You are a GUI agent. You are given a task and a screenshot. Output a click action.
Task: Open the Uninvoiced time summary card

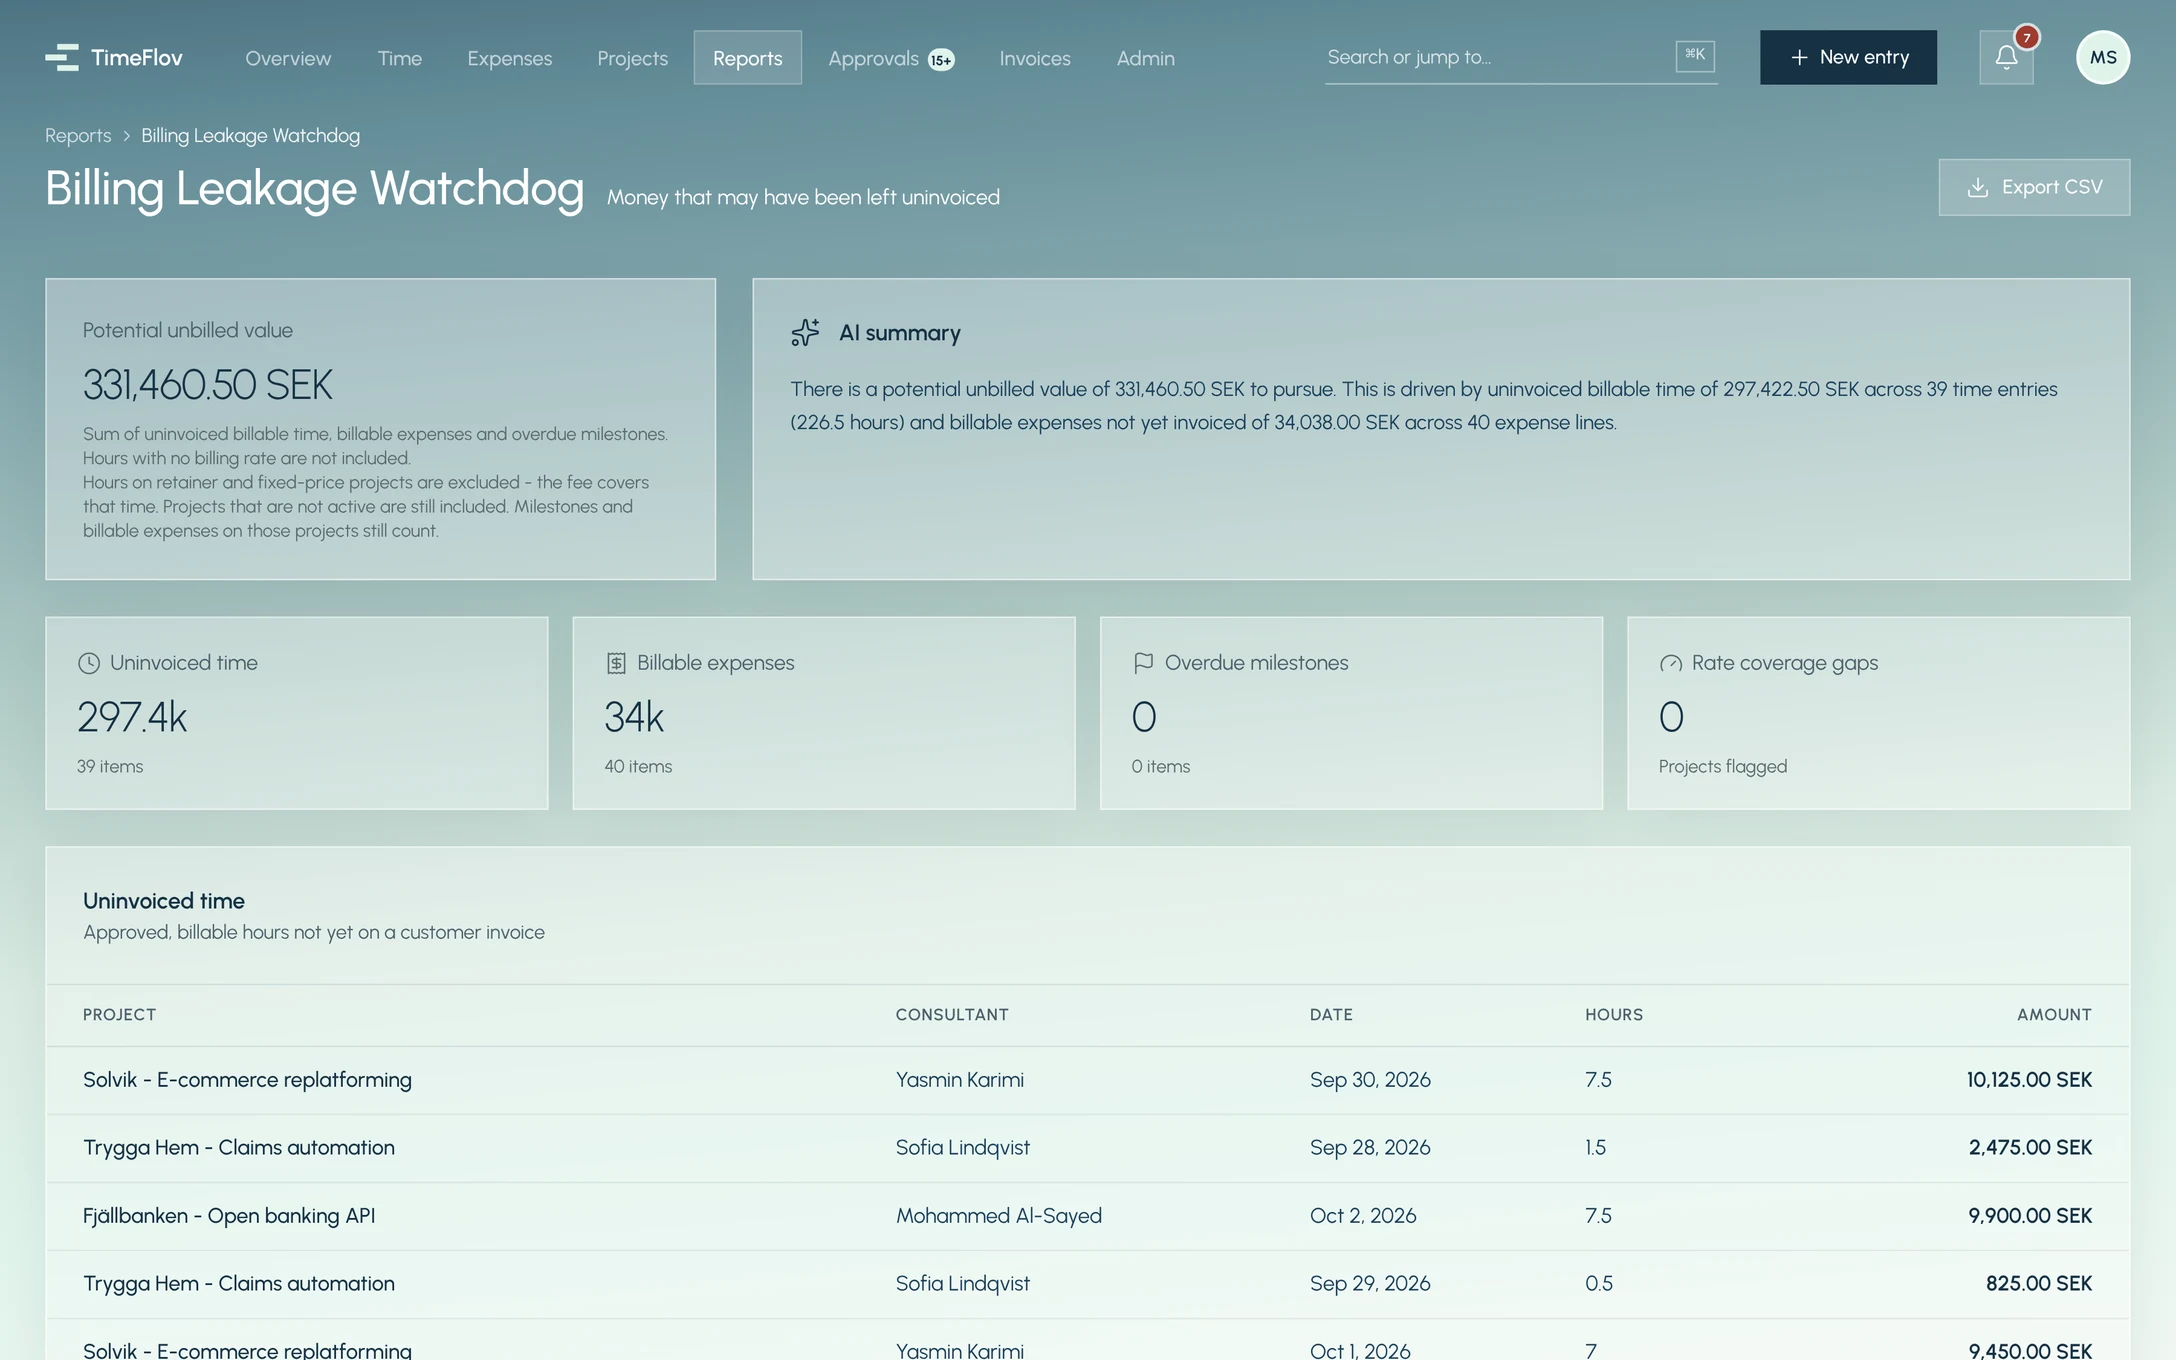[x=297, y=713]
